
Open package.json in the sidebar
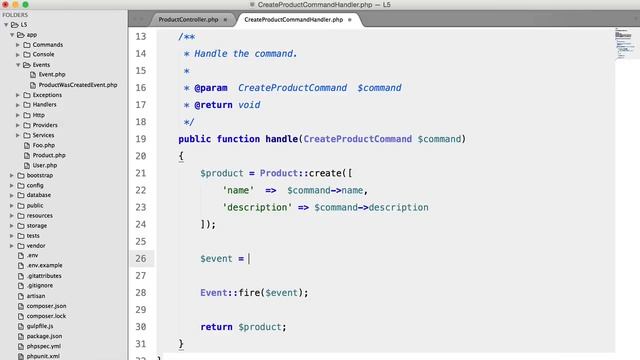click(44, 336)
